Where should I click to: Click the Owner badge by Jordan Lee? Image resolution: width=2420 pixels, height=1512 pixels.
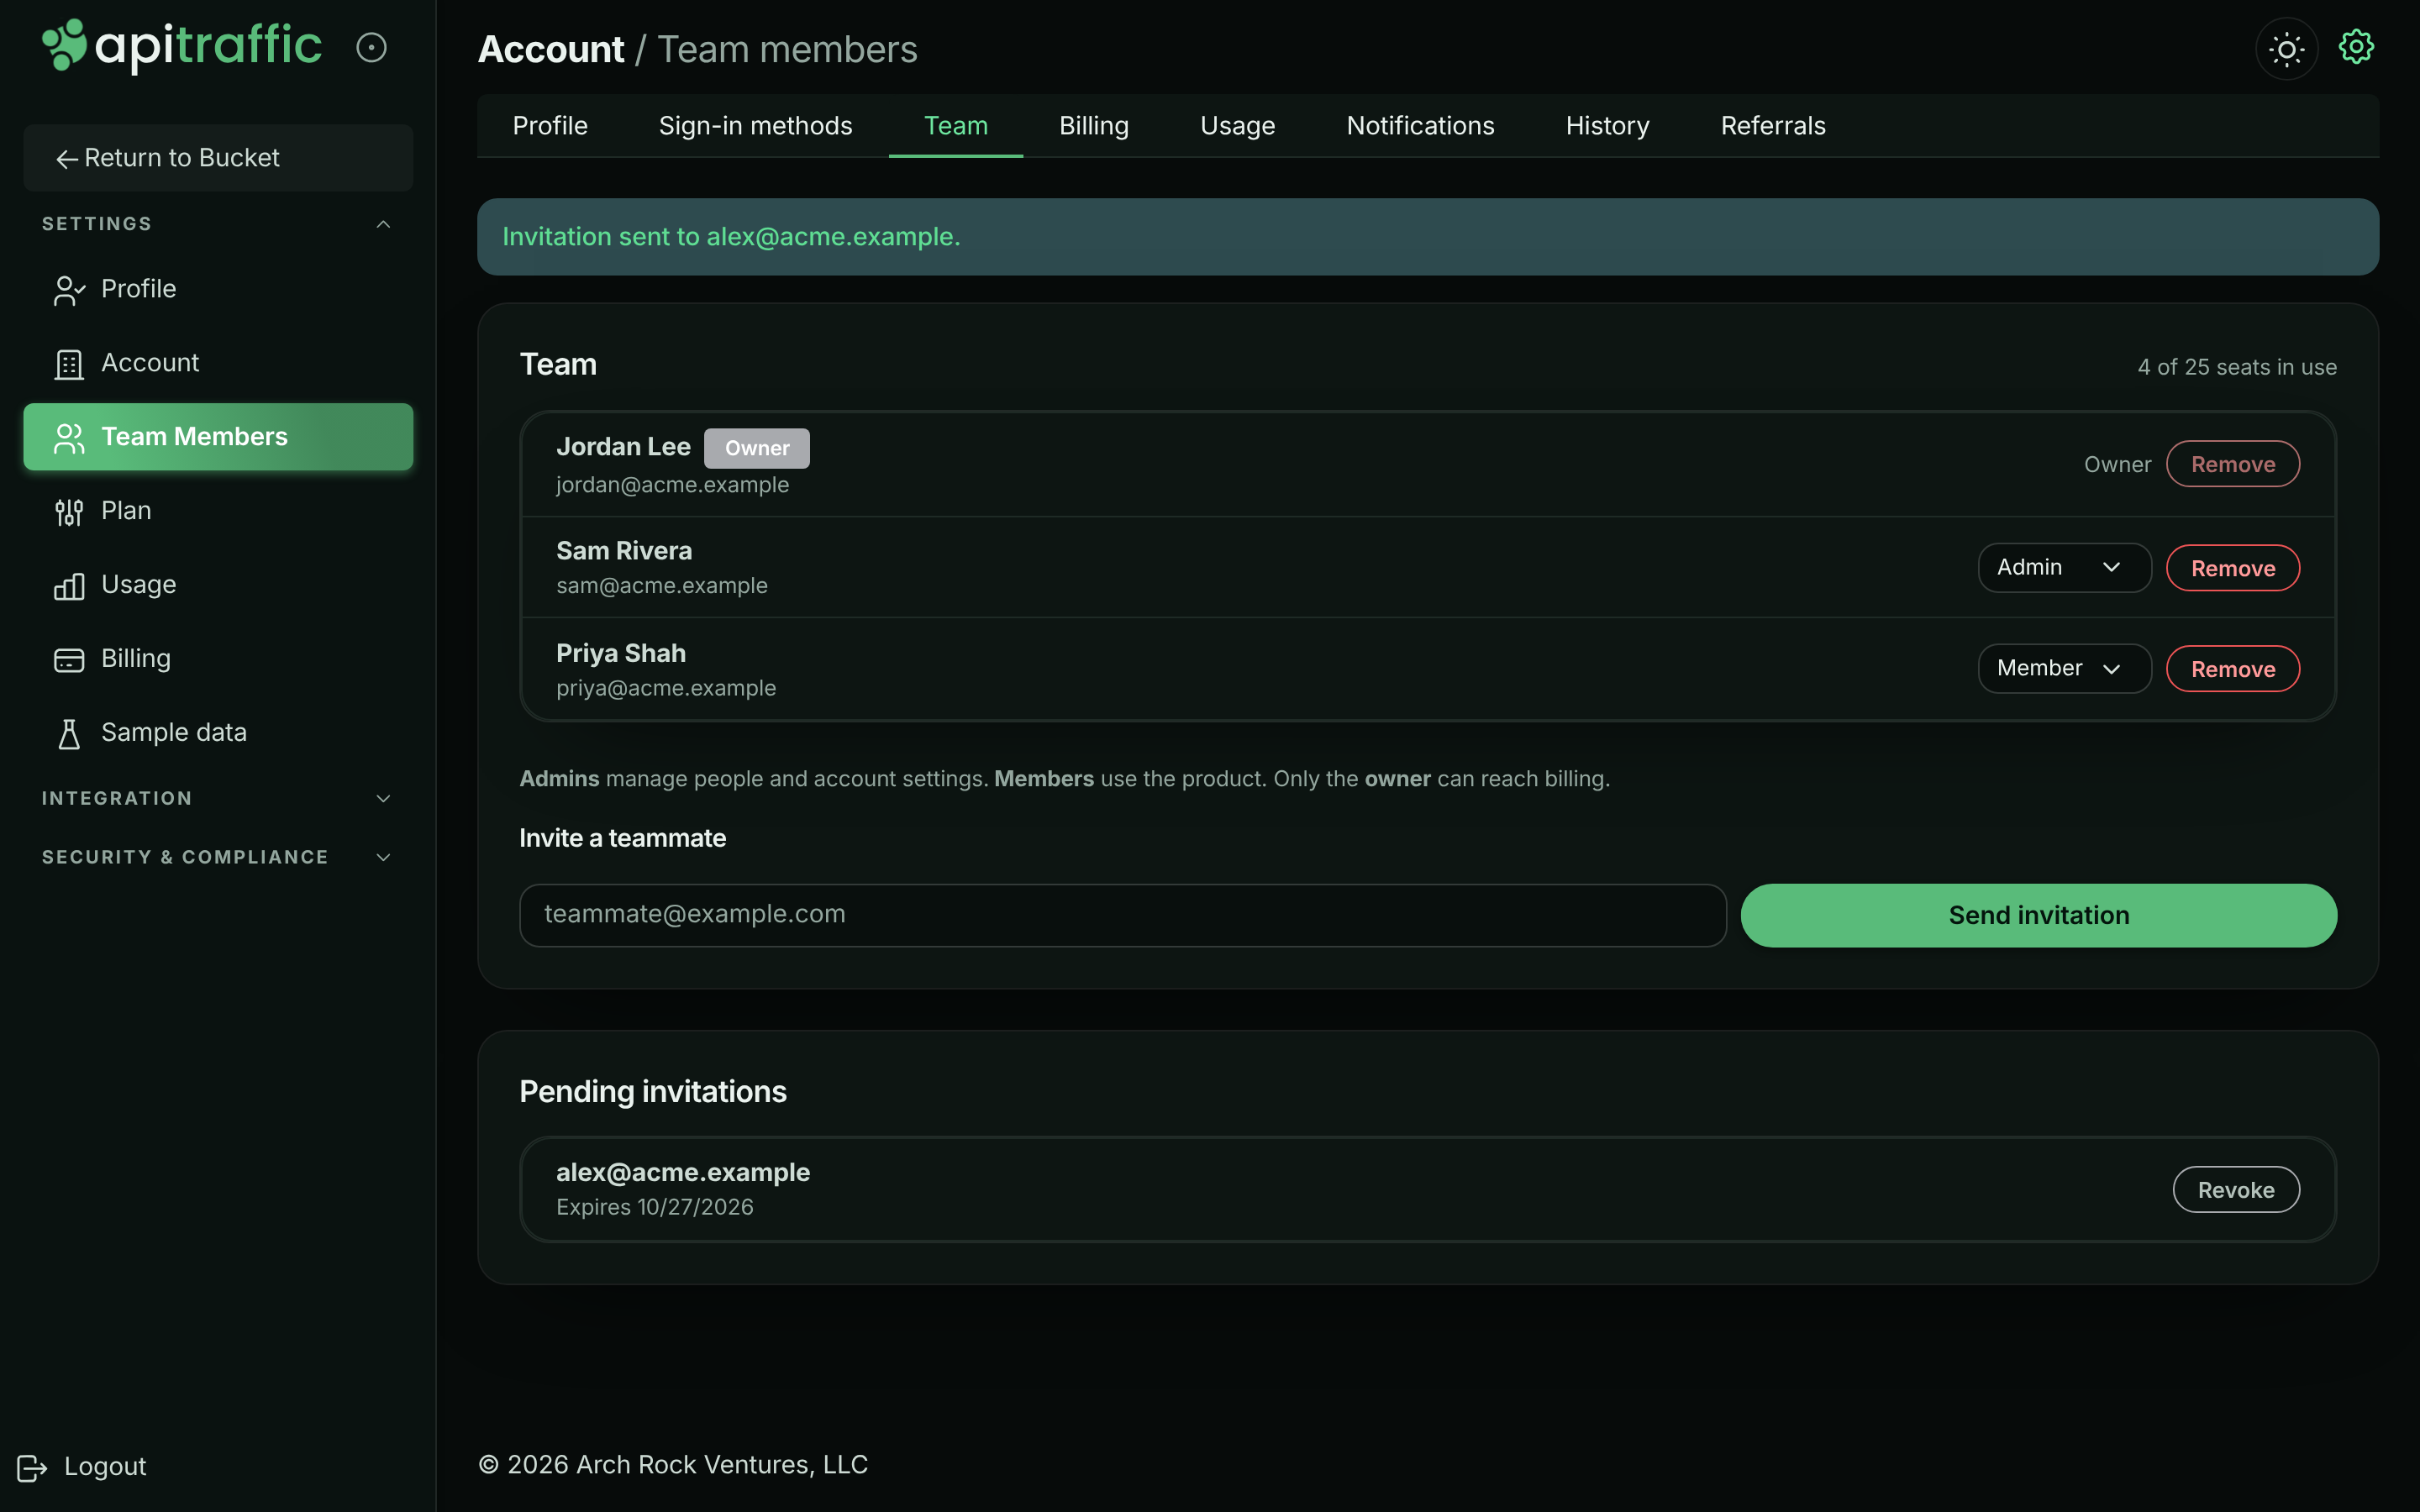click(756, 448)
